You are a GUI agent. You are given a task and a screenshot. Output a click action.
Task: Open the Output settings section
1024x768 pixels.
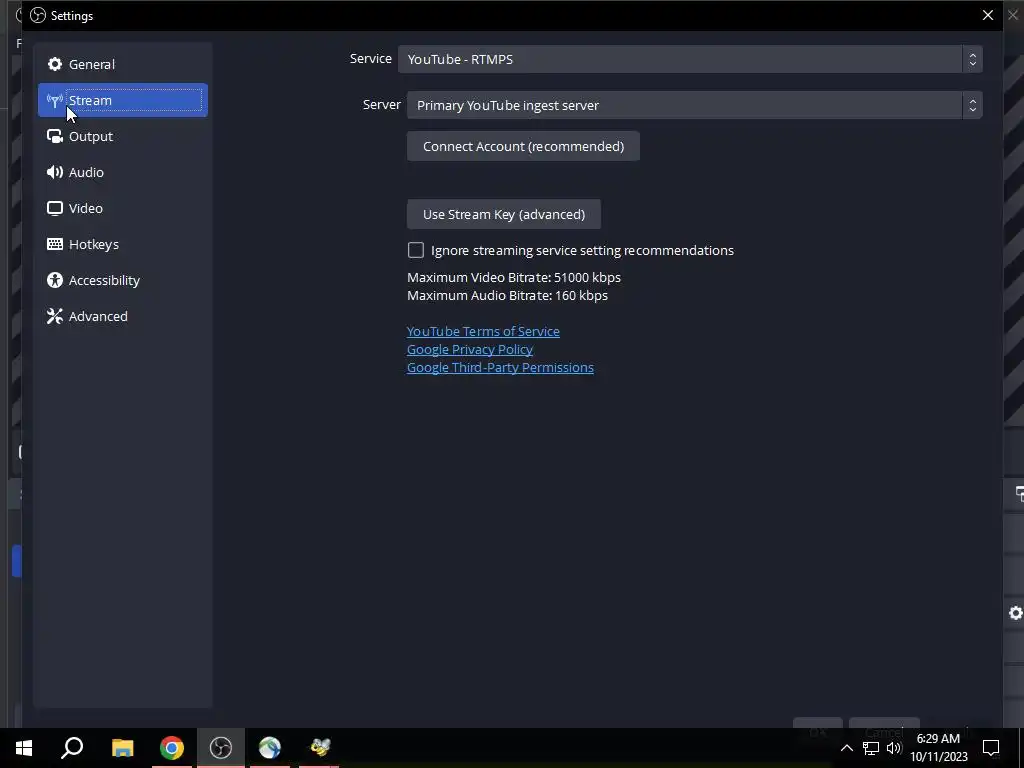(x=123, y=136)
